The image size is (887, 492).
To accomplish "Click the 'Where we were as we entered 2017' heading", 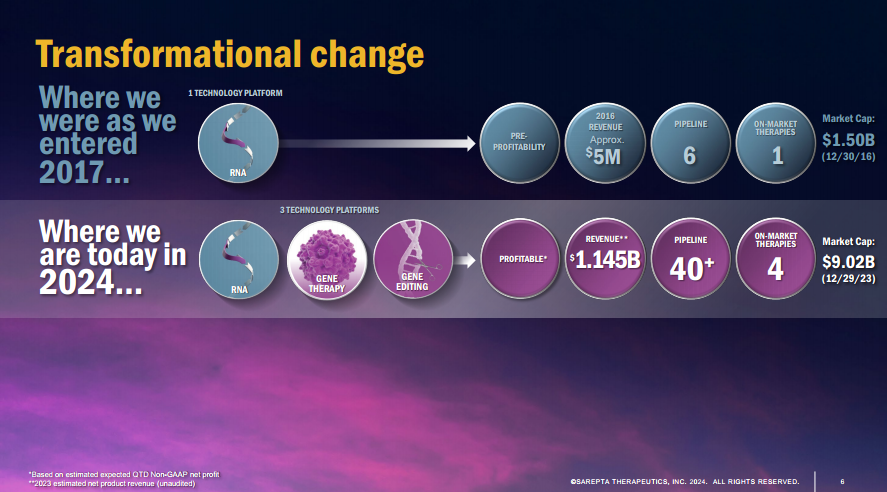I will (107, 135).
